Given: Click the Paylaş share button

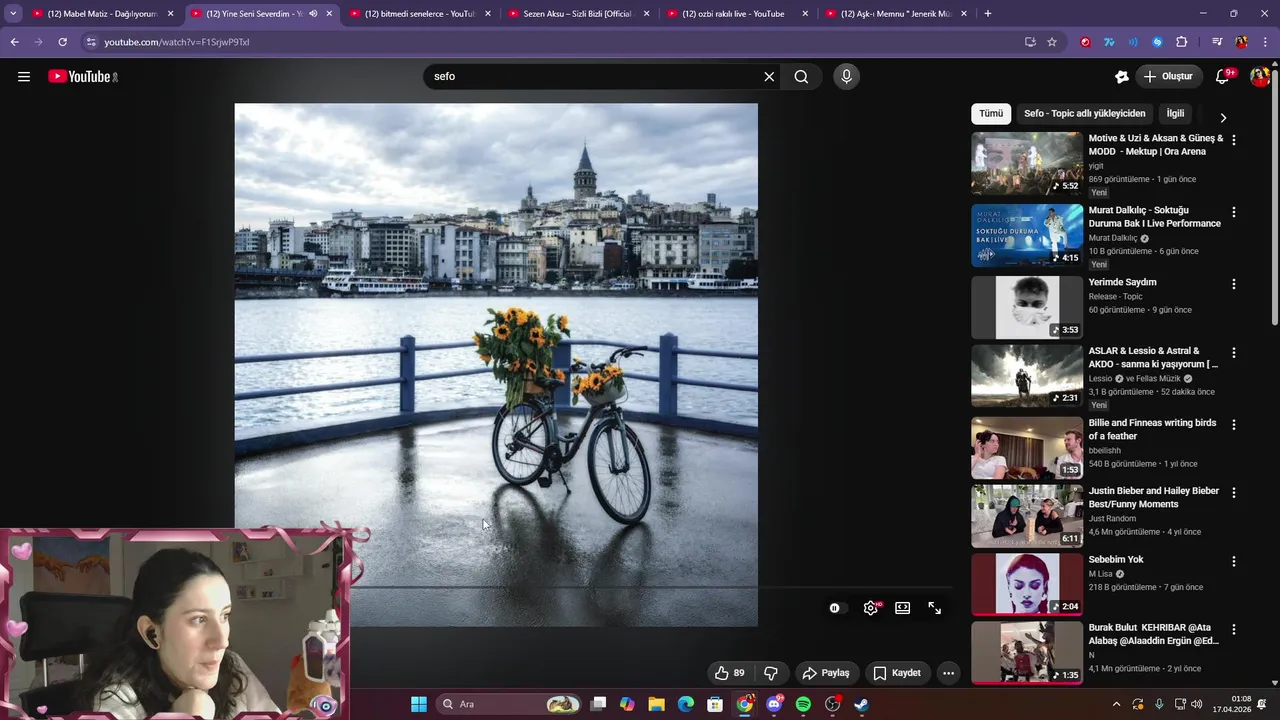Looking at the screenshot, I should click(x=826, y=673).
